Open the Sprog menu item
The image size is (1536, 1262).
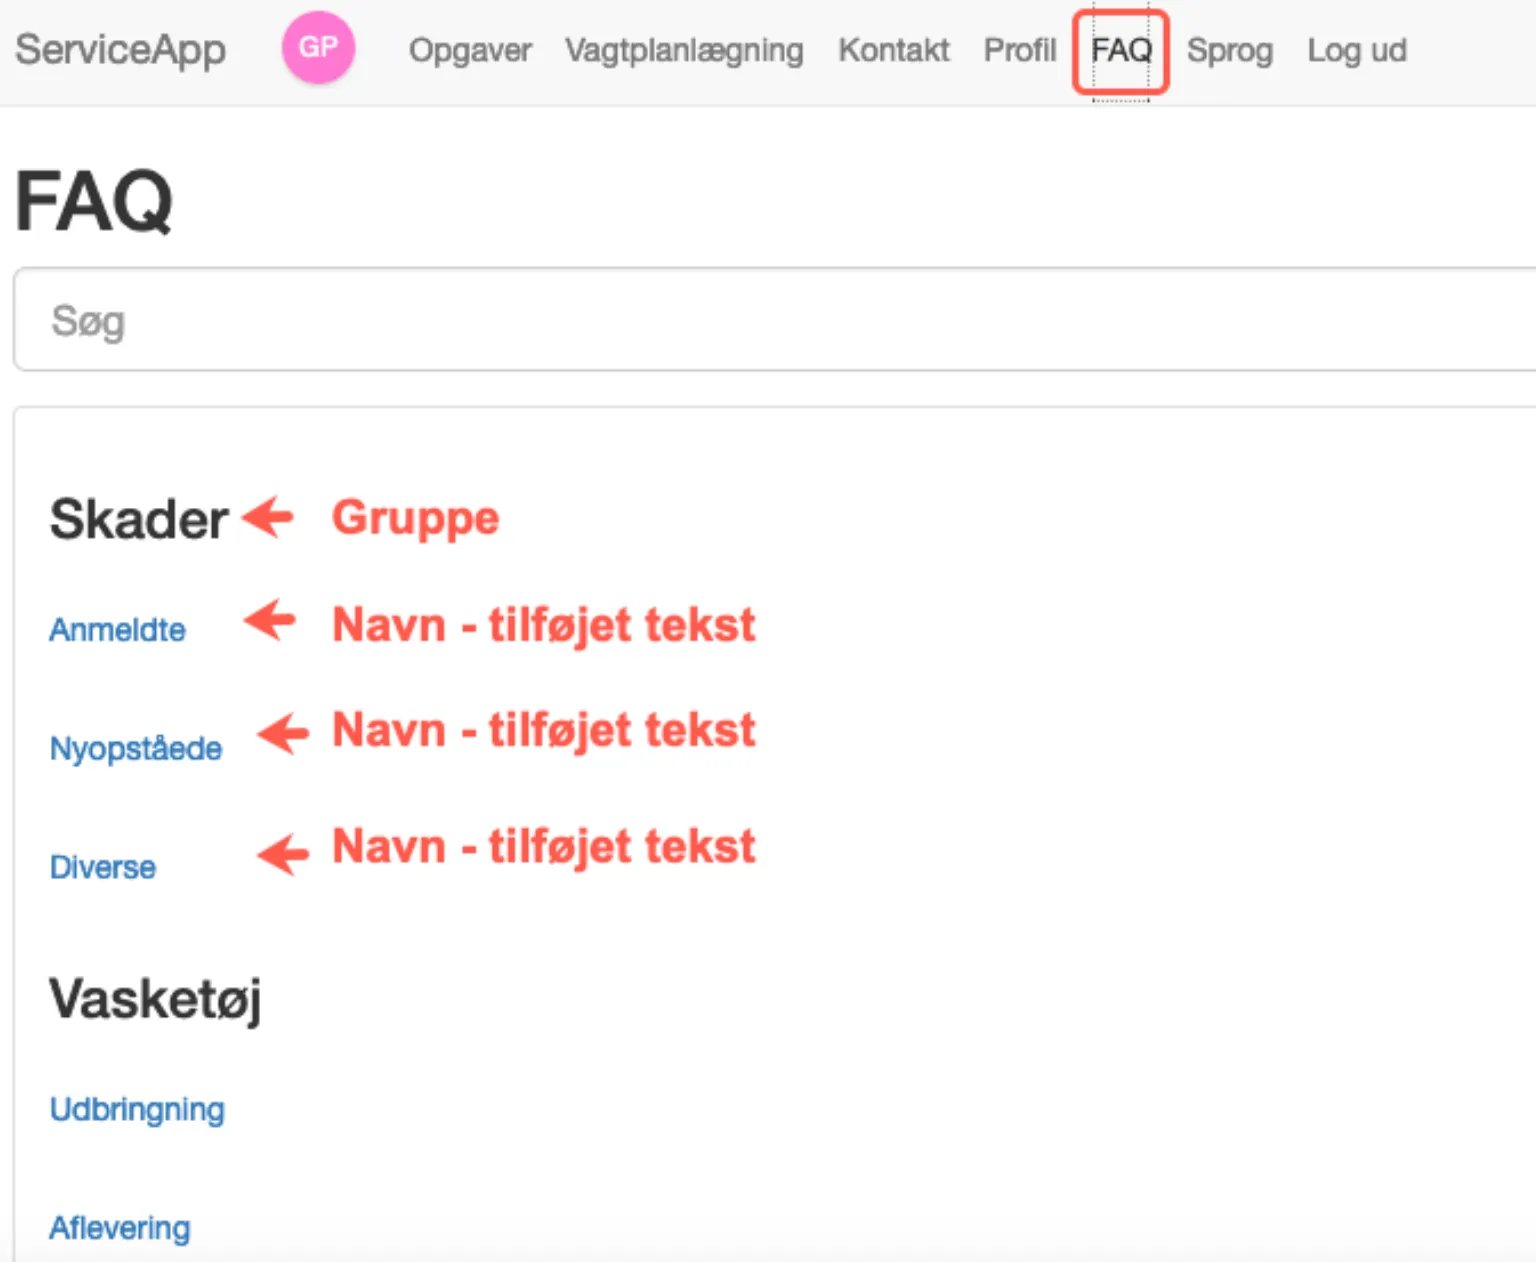pos(1229,50)
